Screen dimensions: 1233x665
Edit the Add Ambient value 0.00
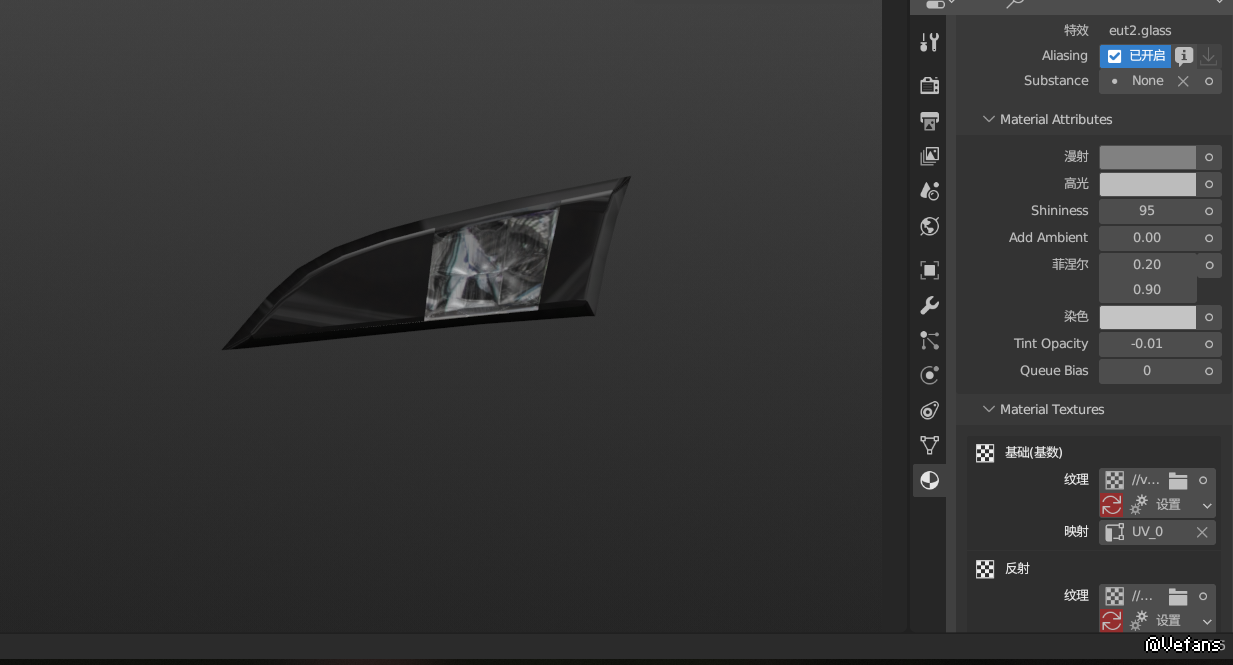click(1148, 238)
